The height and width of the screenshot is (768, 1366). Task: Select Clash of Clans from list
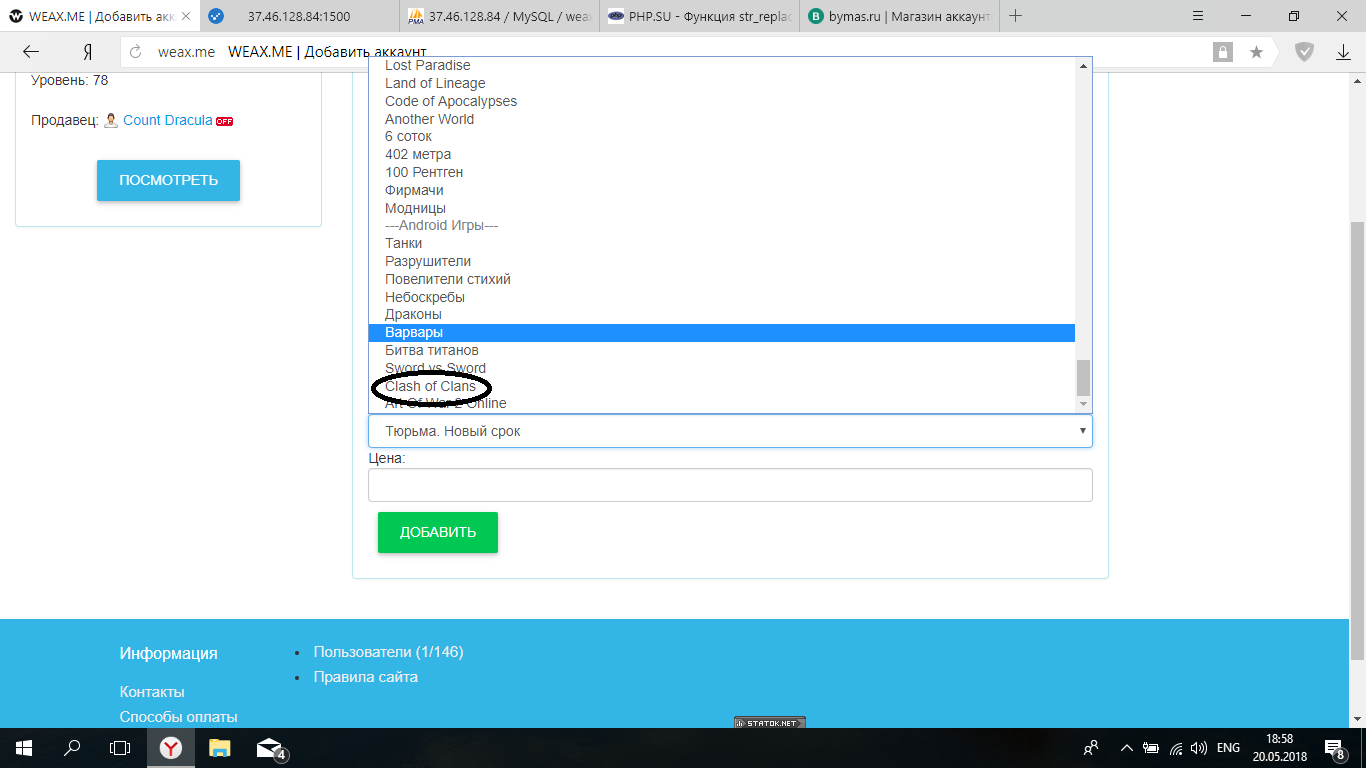click(430, 386)
